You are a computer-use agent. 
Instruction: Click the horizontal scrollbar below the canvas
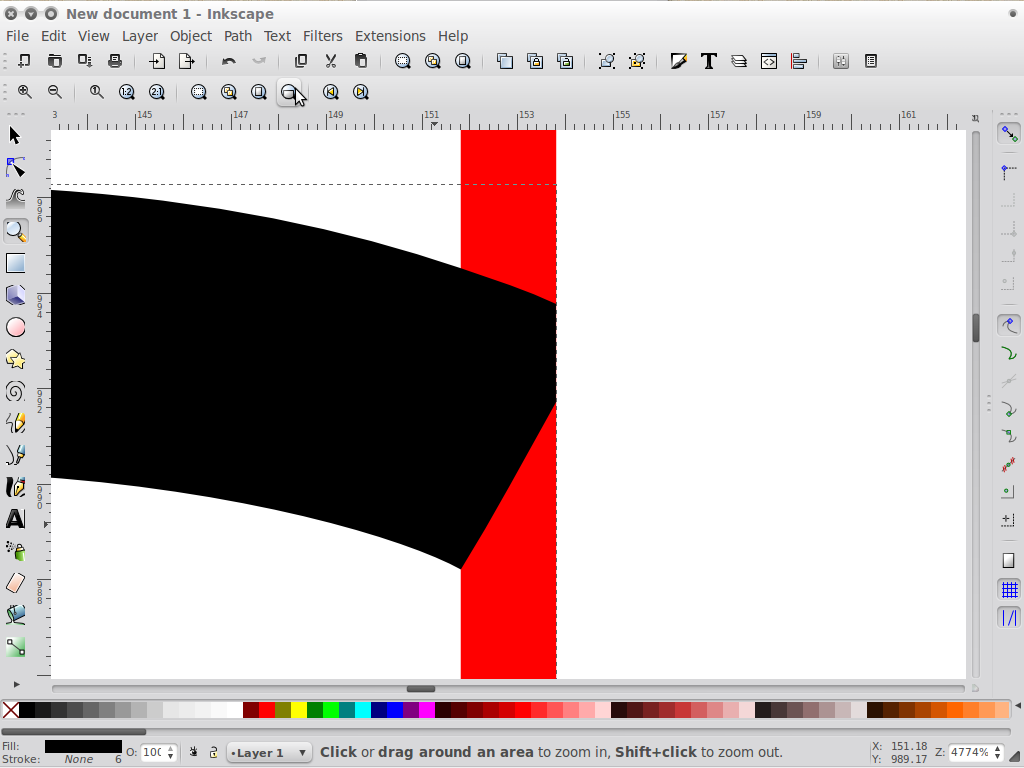[420, 688]
